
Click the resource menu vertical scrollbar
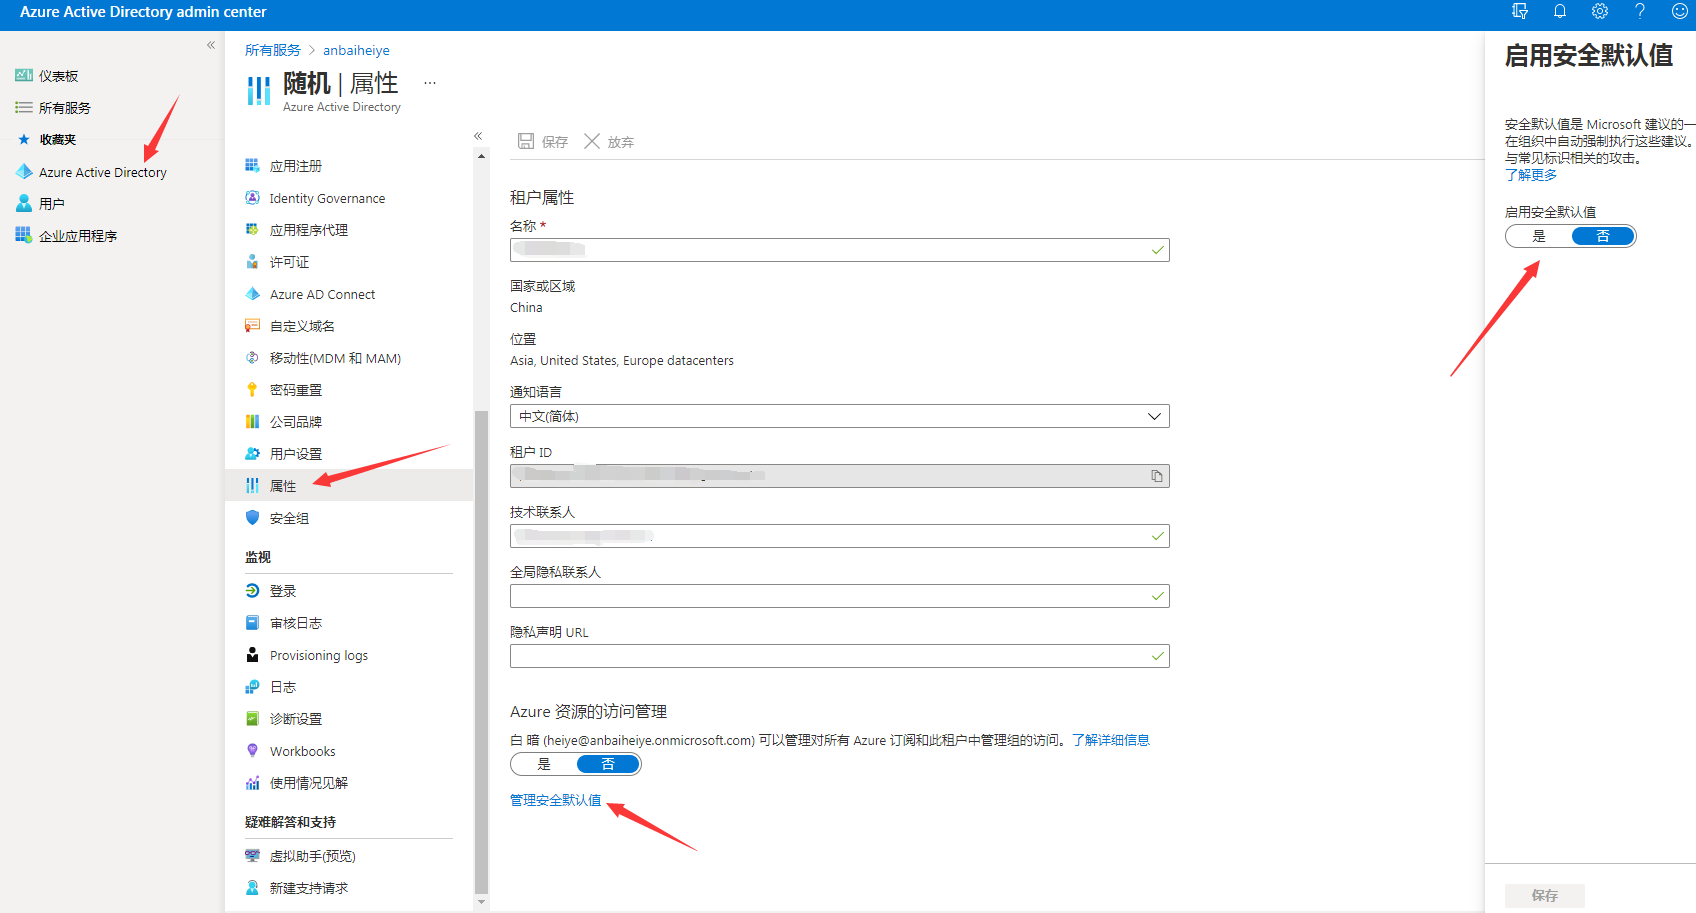(x=481, y=650)
